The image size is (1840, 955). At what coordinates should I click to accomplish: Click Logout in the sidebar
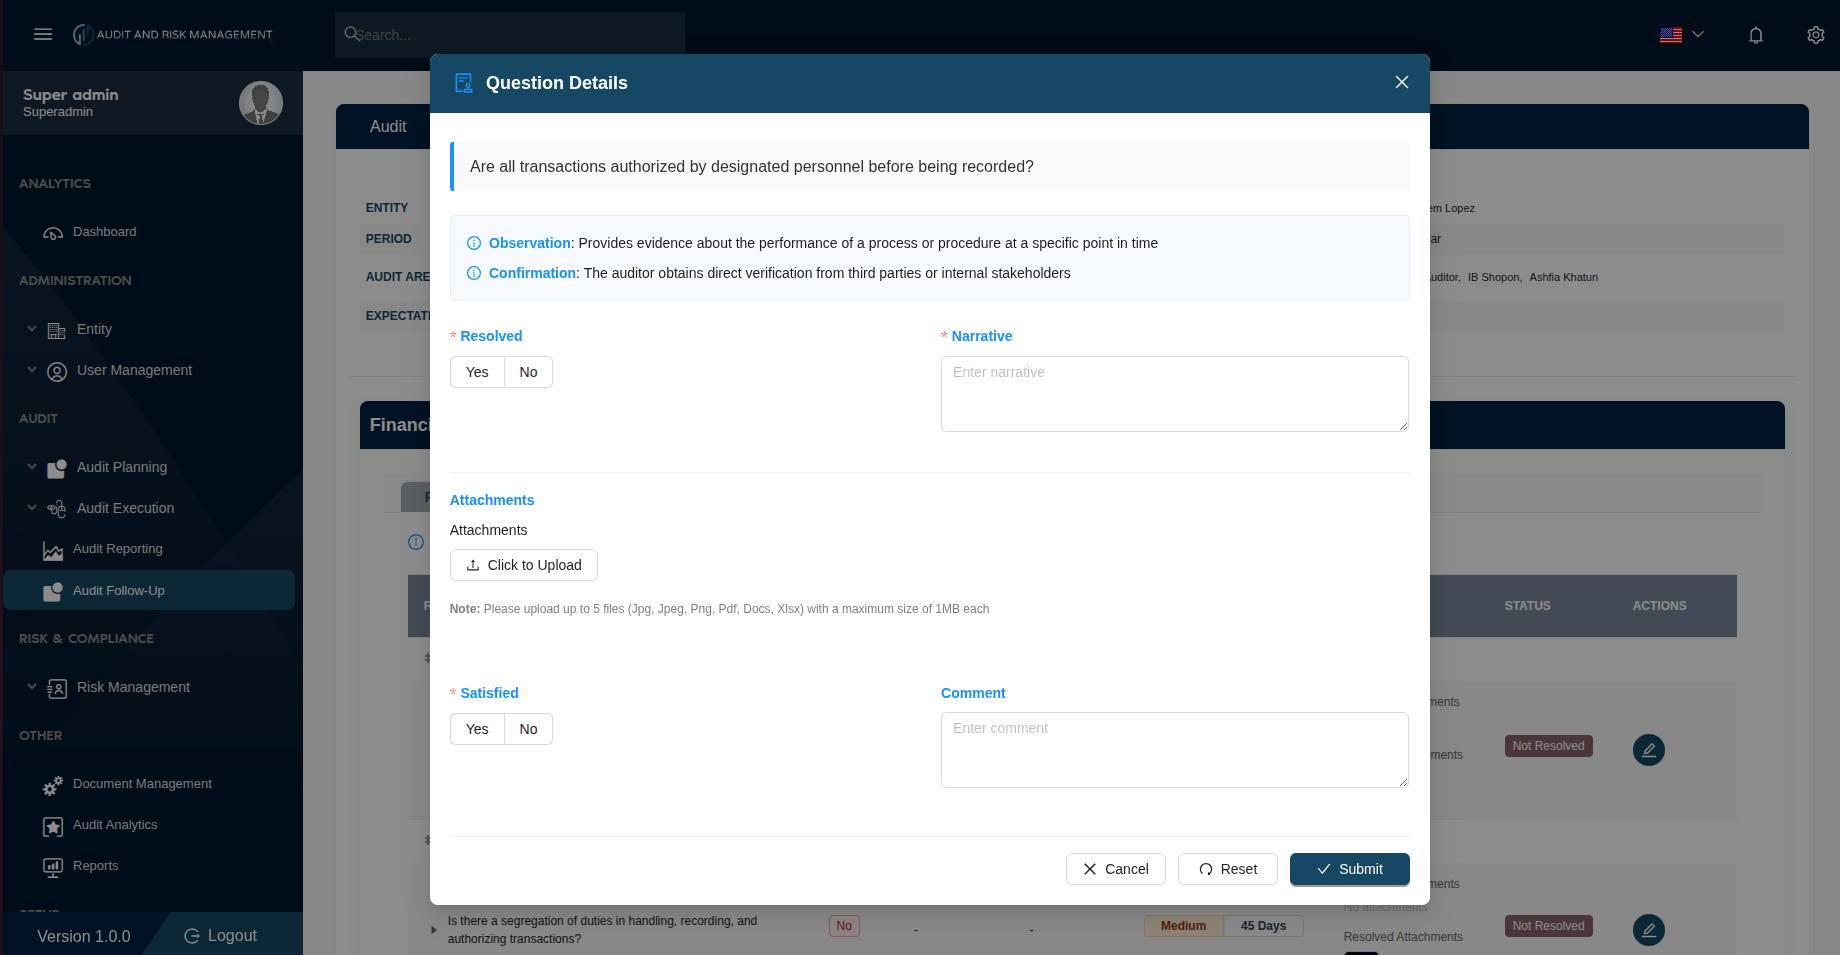(221, 936)
